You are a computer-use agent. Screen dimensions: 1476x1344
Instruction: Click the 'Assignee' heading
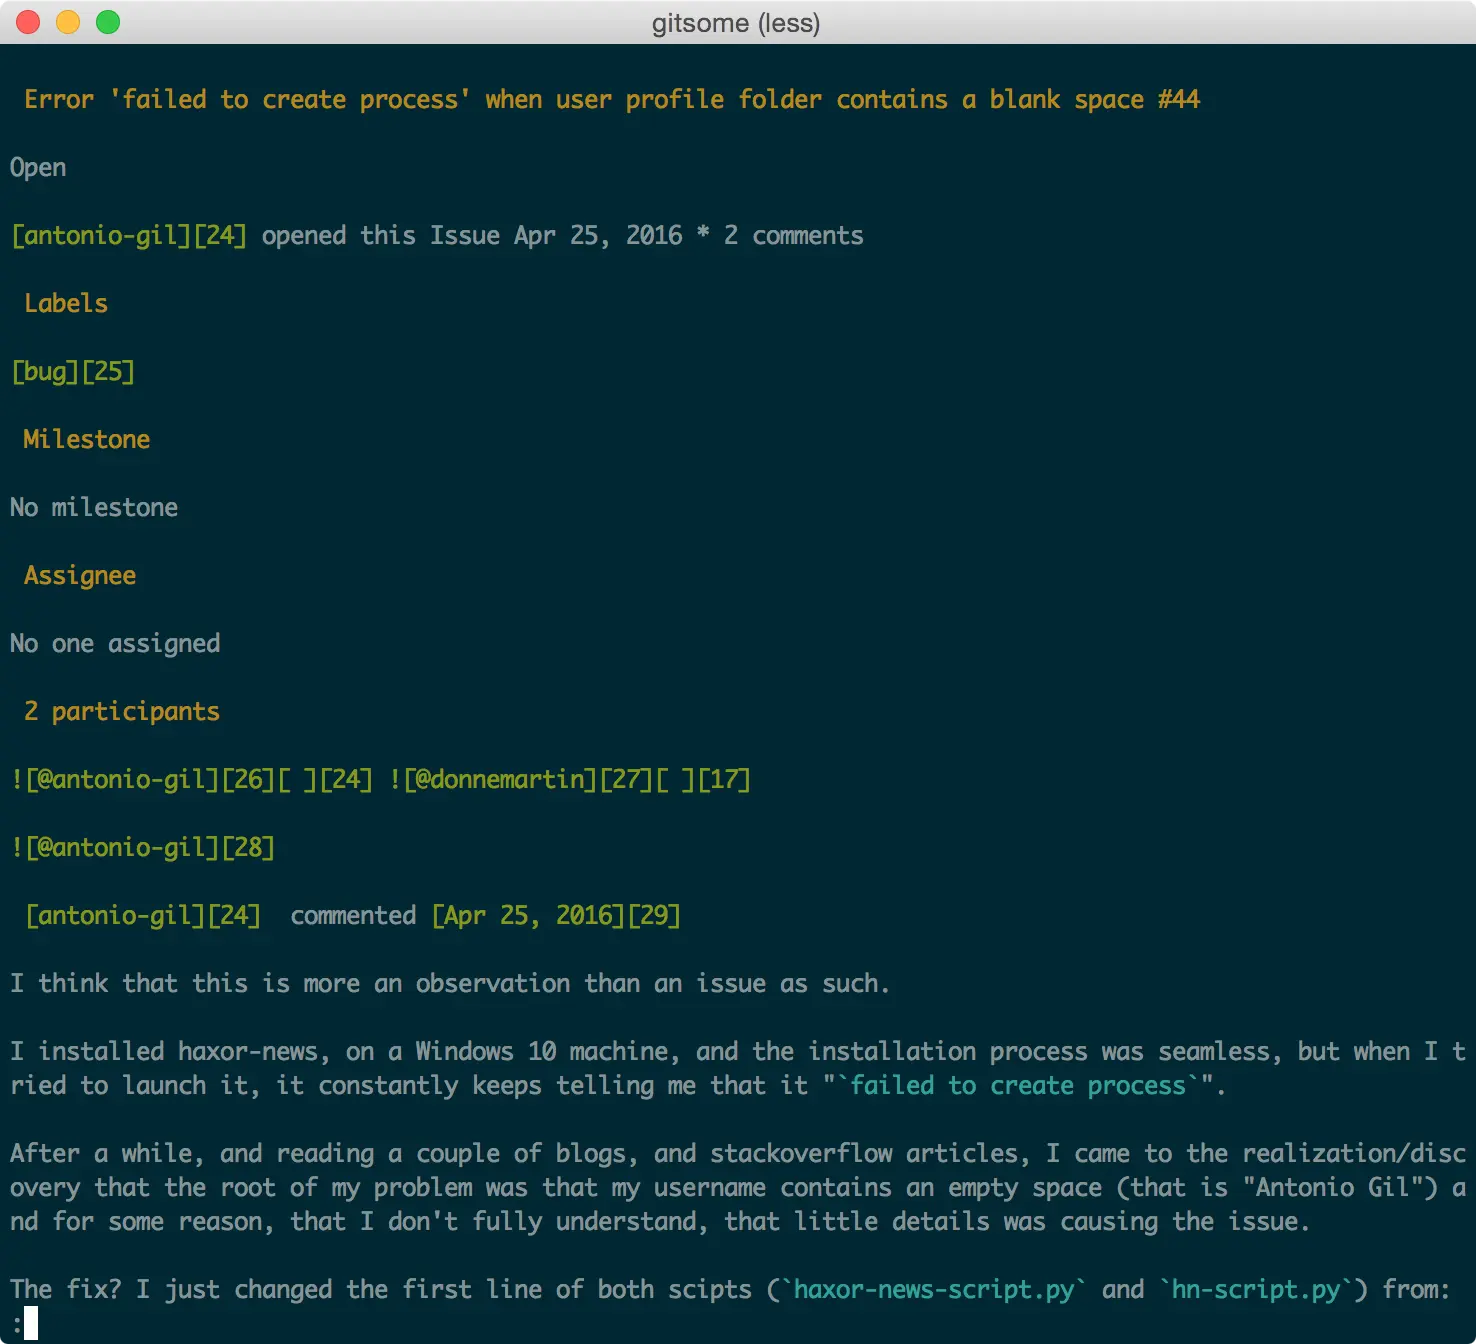[80, 576]
